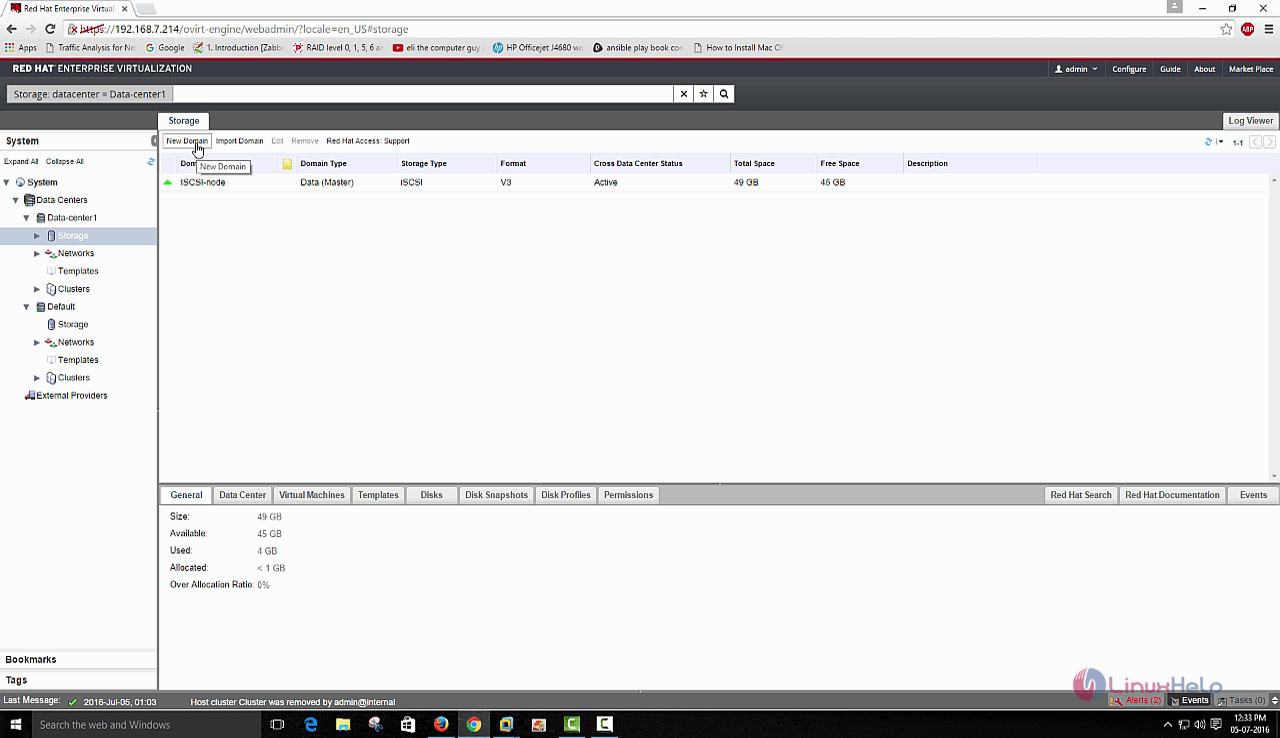Collapse the Default data center arrow
The image size is (1280, 738).
(26, 307)
